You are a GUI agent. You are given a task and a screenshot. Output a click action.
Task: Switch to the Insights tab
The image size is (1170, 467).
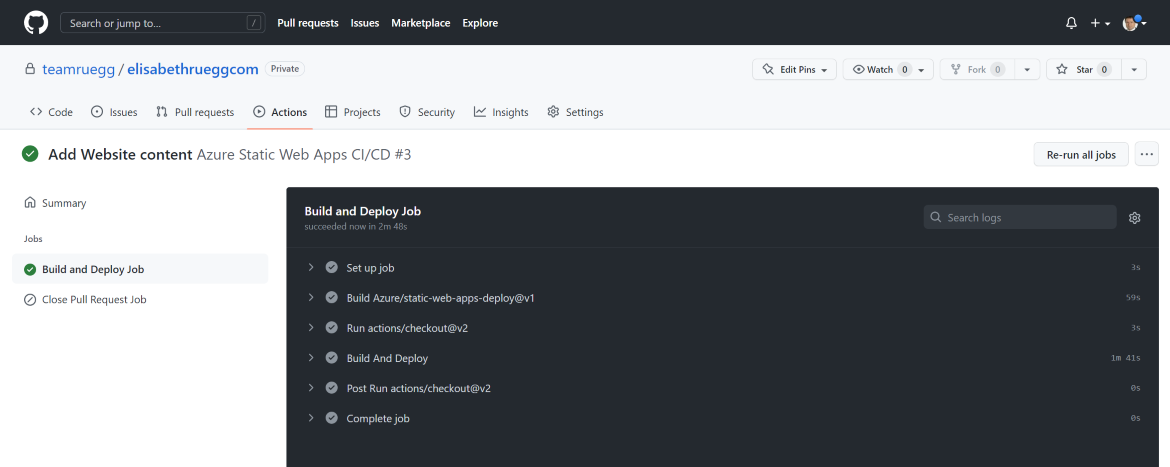click(501, 112)
